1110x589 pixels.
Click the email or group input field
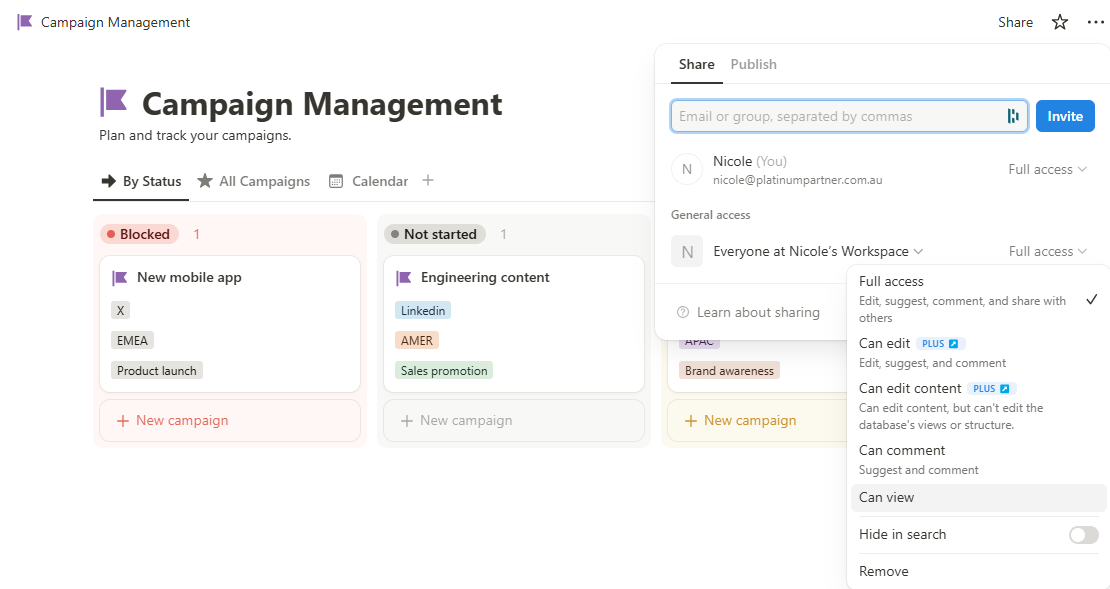[x=849, y=116]
